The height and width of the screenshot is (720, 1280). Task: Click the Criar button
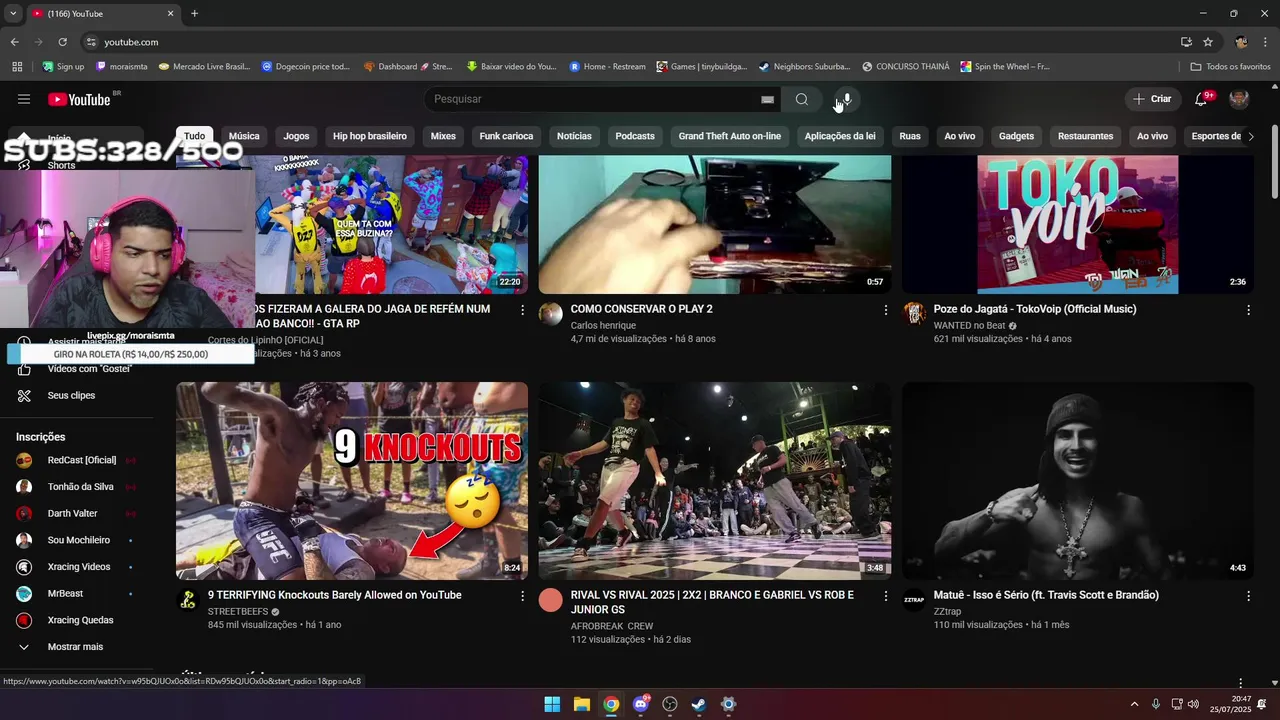pos(1151,99)
